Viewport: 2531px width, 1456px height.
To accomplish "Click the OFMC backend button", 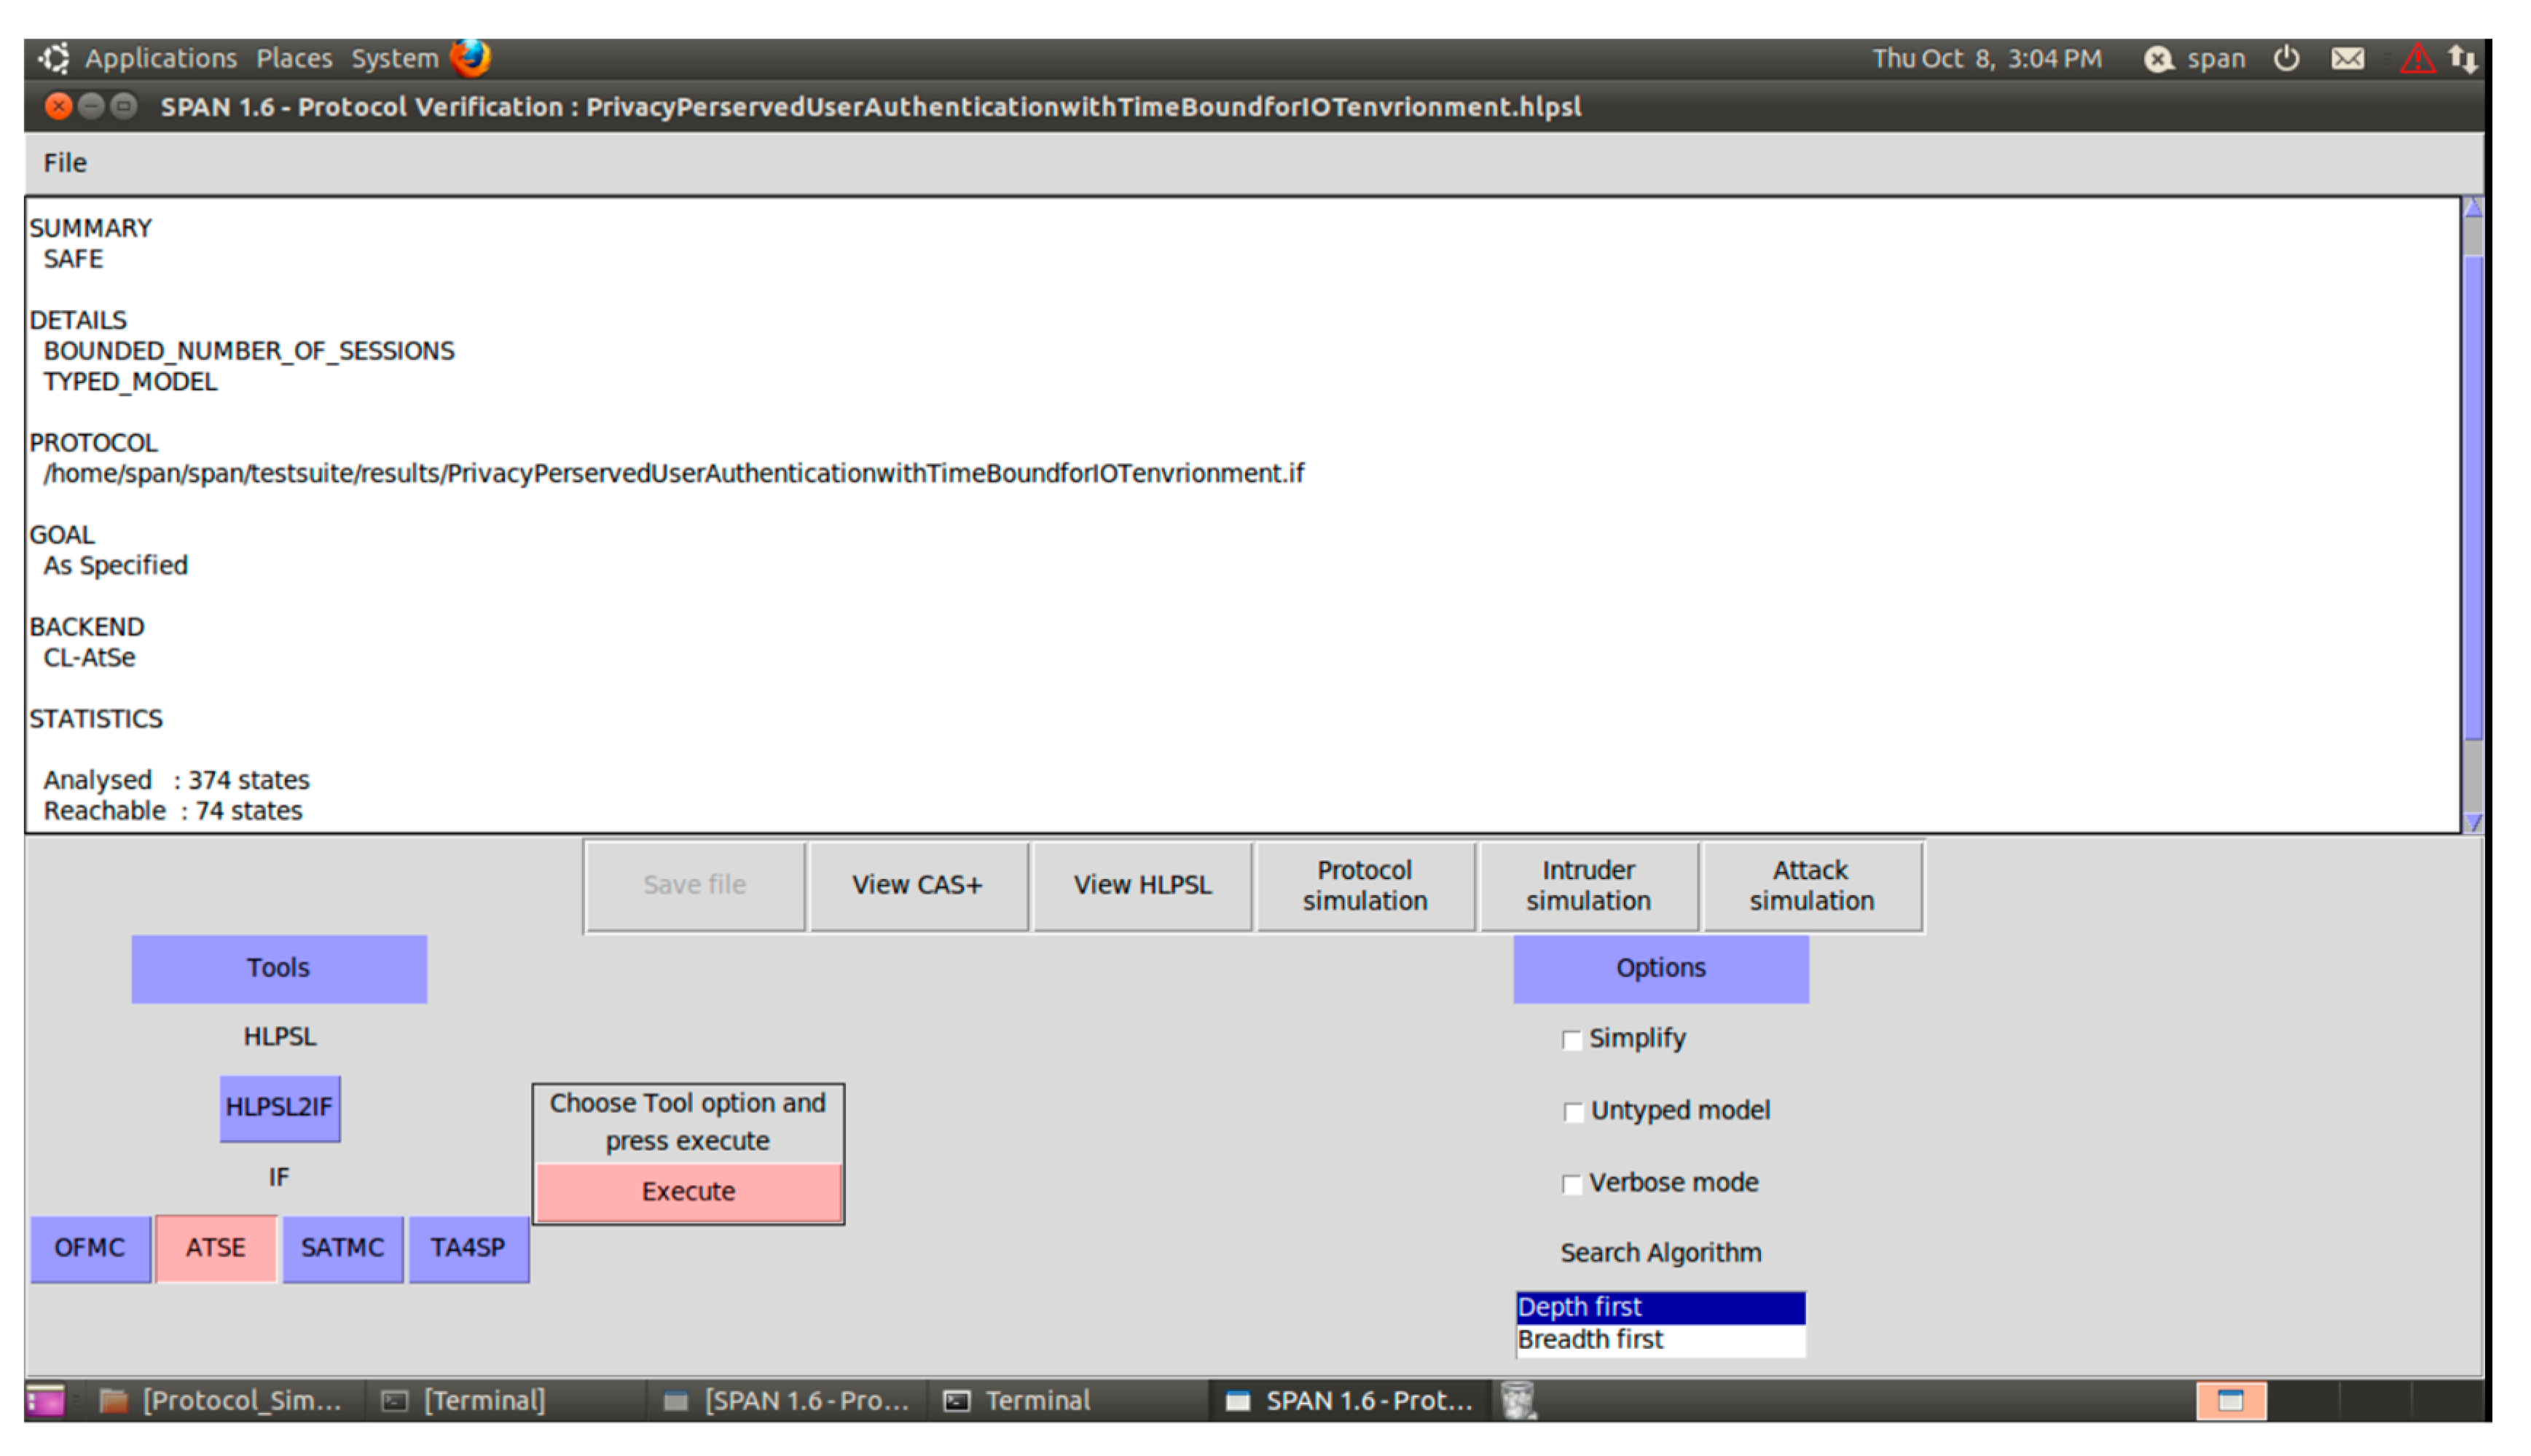I will [90, 1248].
